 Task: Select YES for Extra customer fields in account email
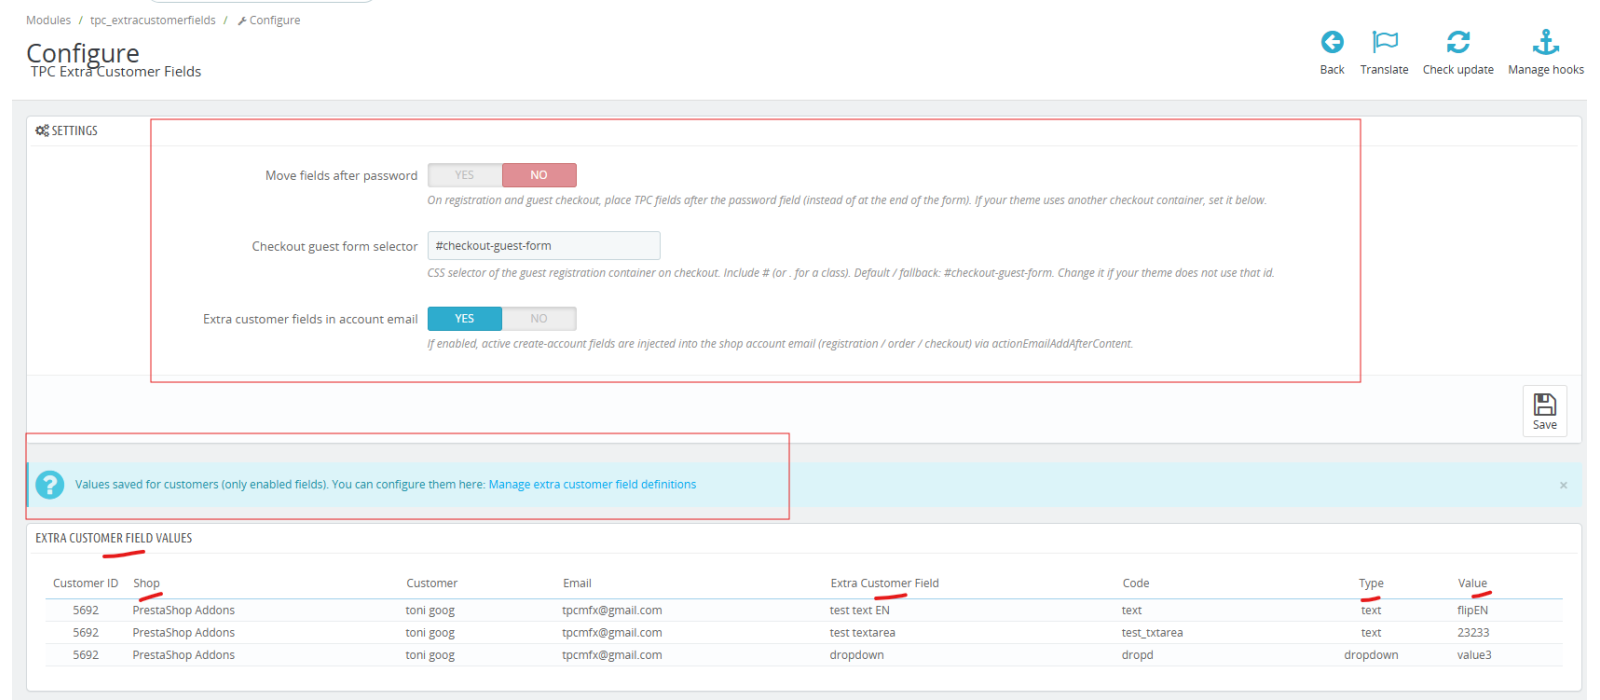point(465,319)
